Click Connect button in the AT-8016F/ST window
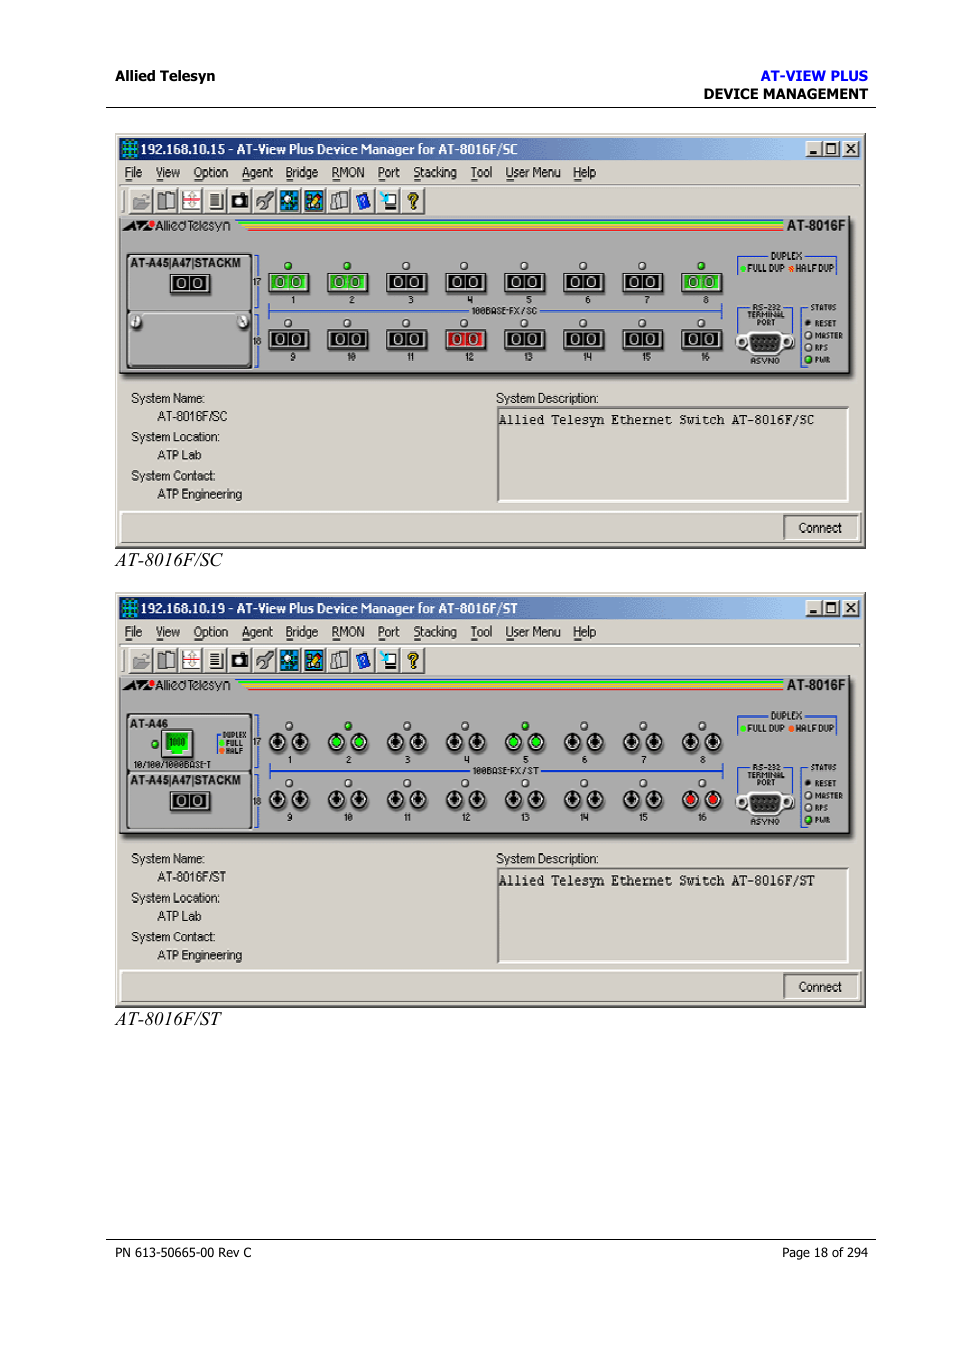Viewport: 954px width, 1351px height. 820,987
